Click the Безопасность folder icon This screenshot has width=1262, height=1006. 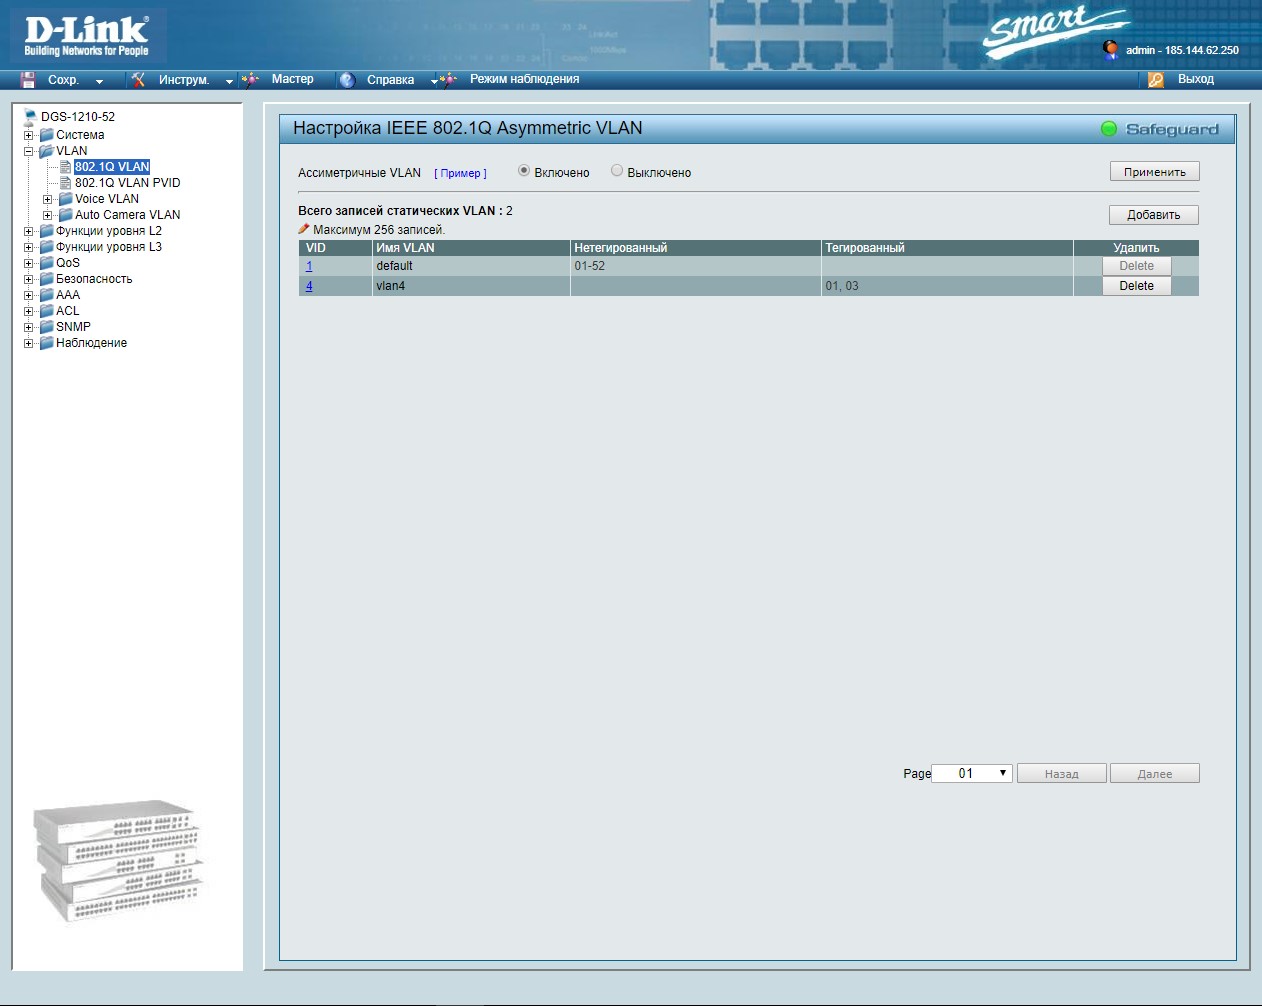pos(46,279)
